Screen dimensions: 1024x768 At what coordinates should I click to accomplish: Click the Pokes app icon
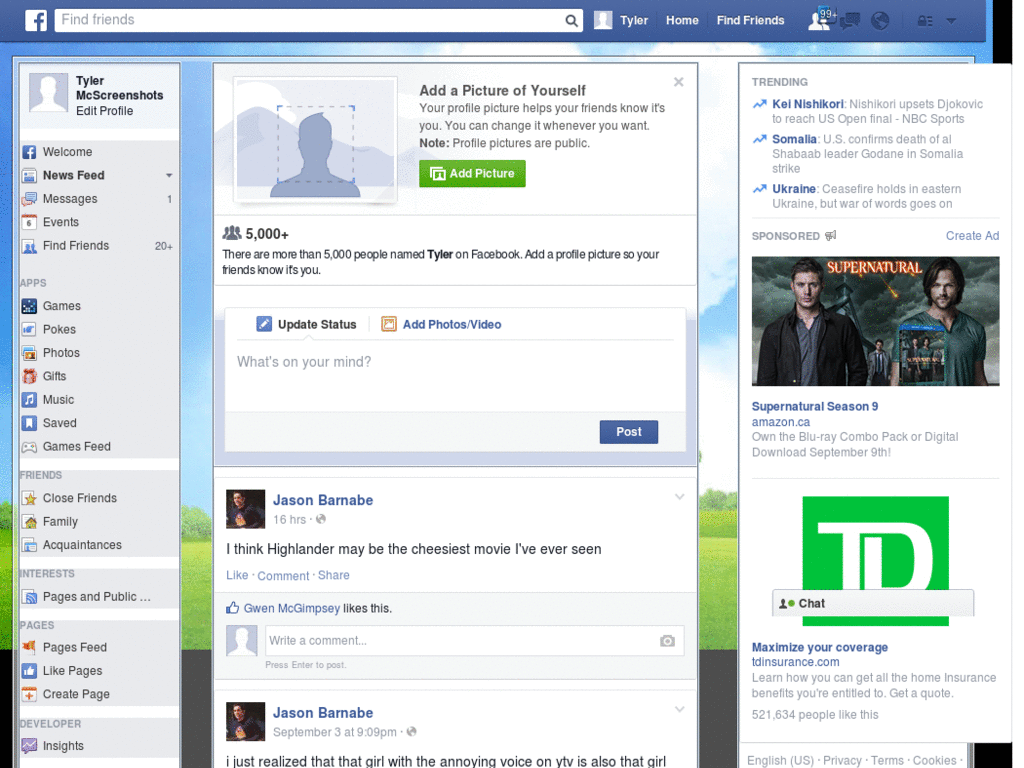[29, 330]
